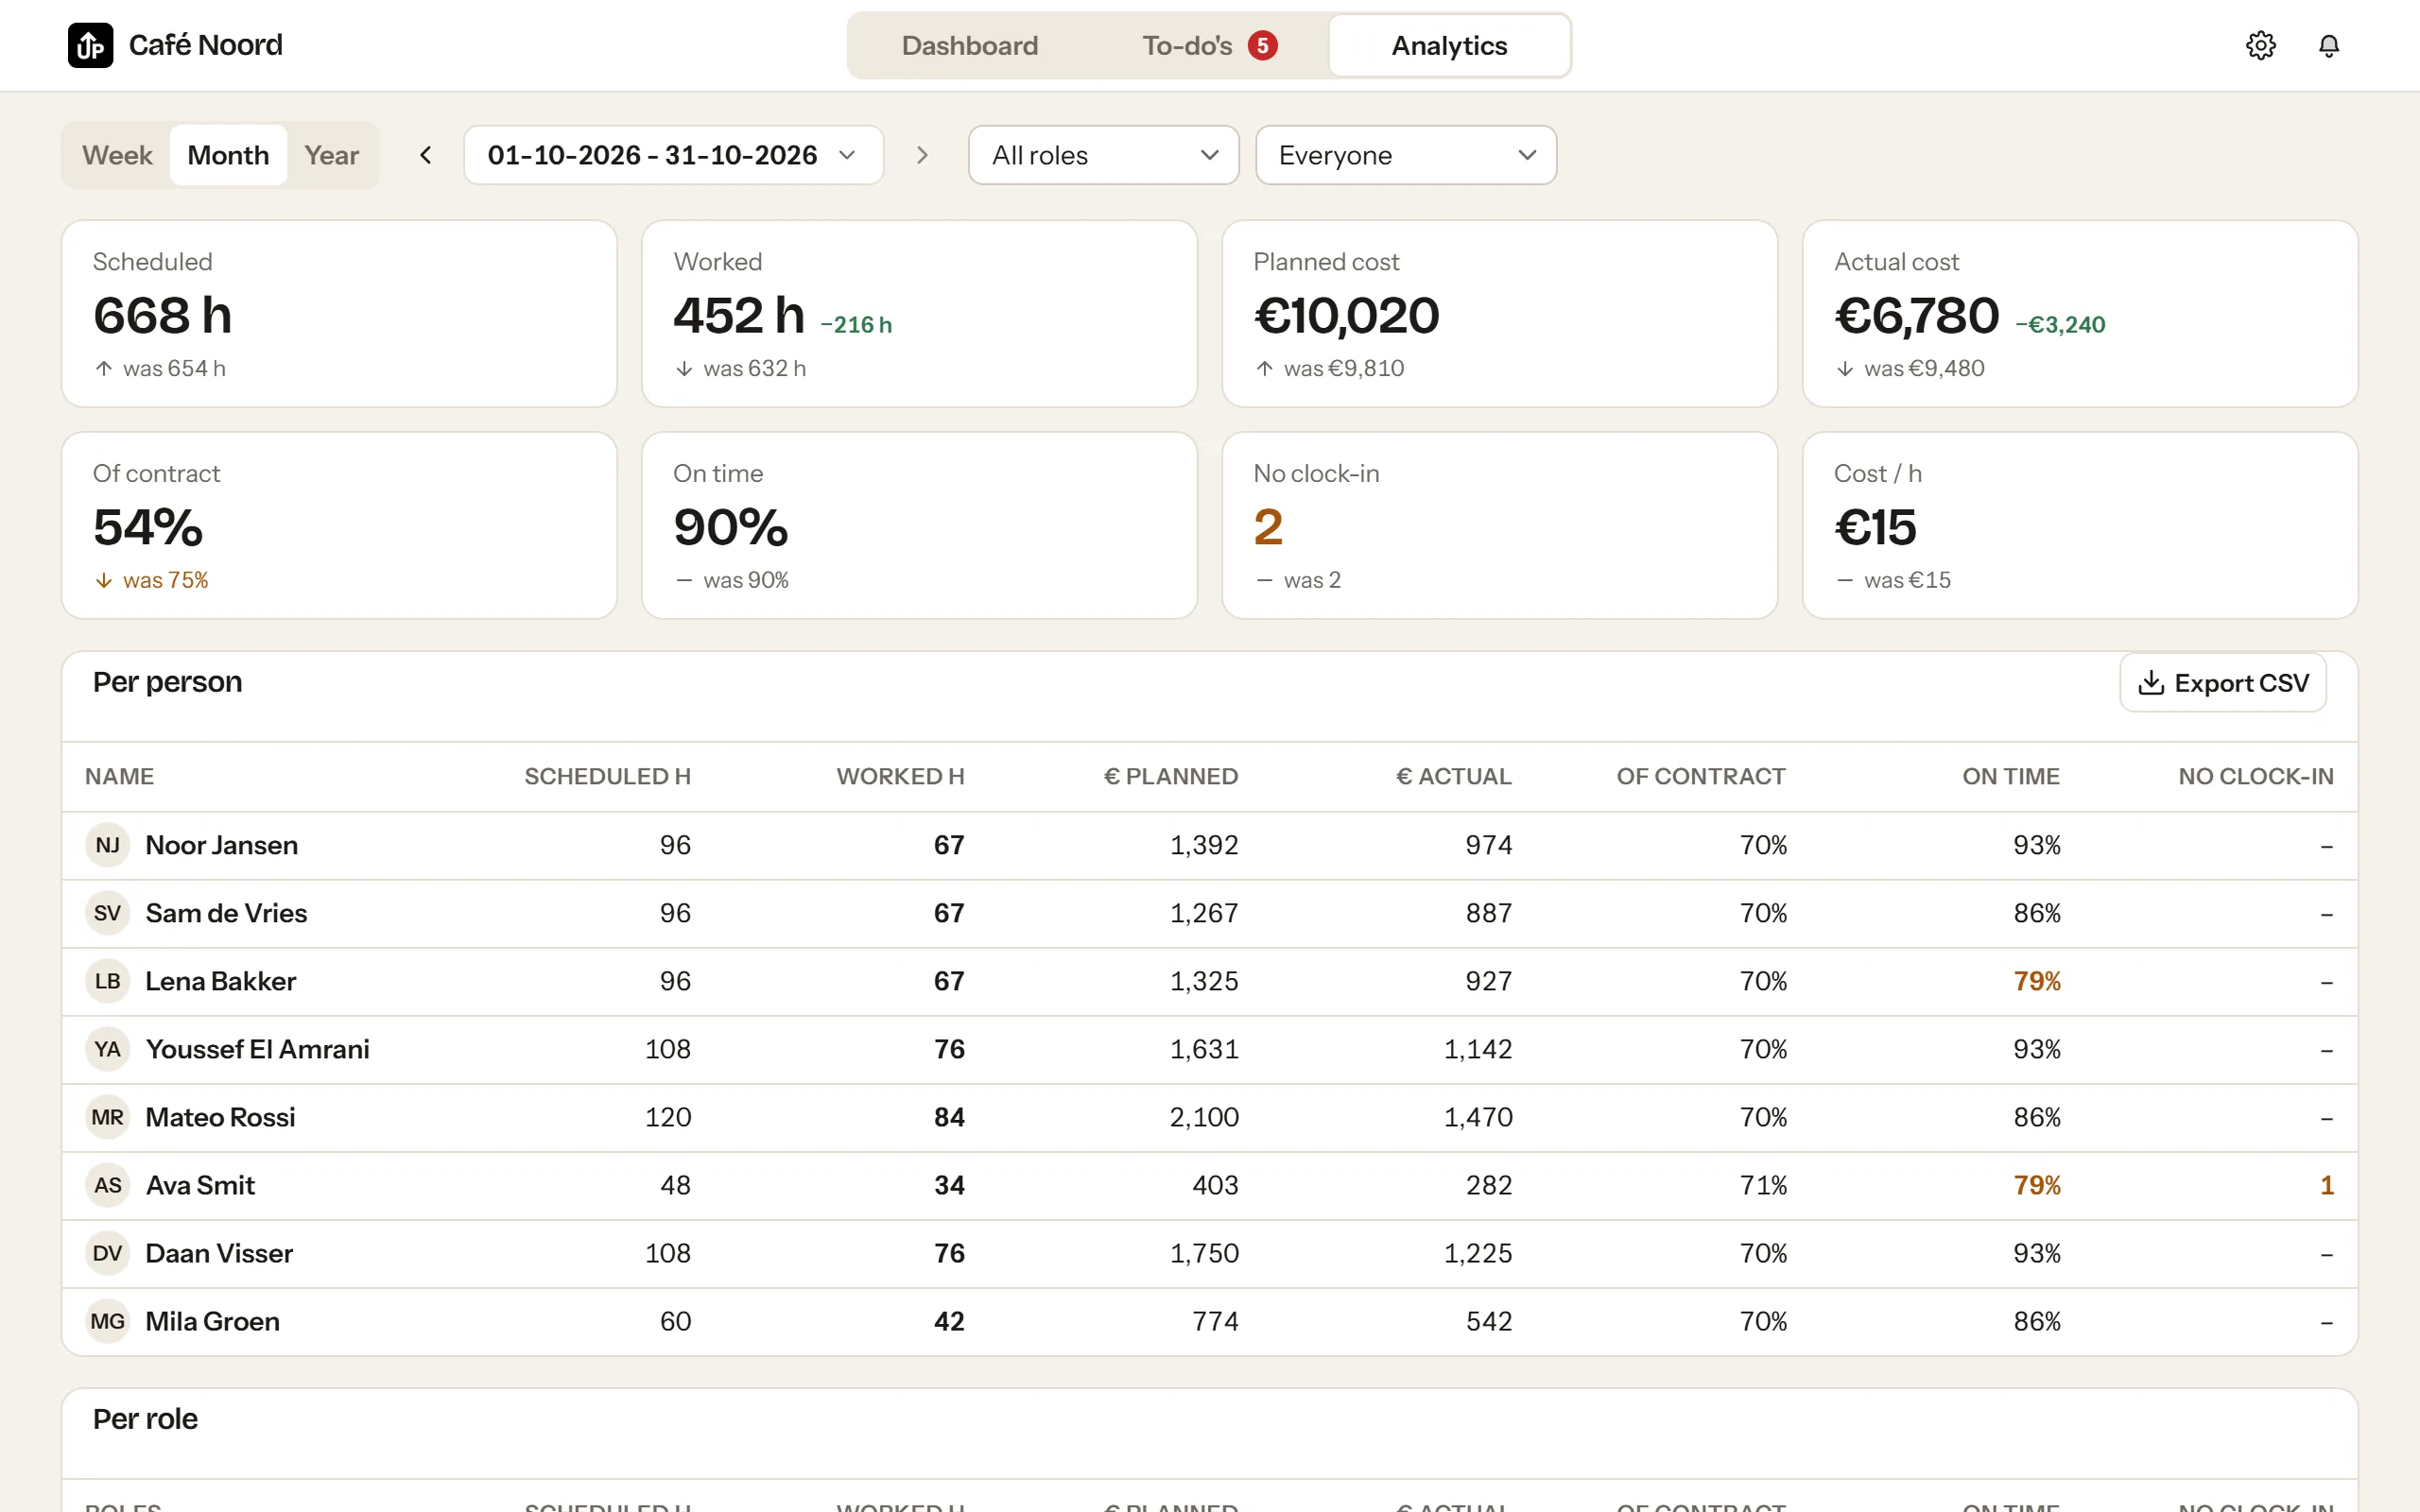The width and height of the screenshot is (2420, 1512).
Task: Switch to the Dashboard tab
Action: pyautogui.click(x=969, y=45)
